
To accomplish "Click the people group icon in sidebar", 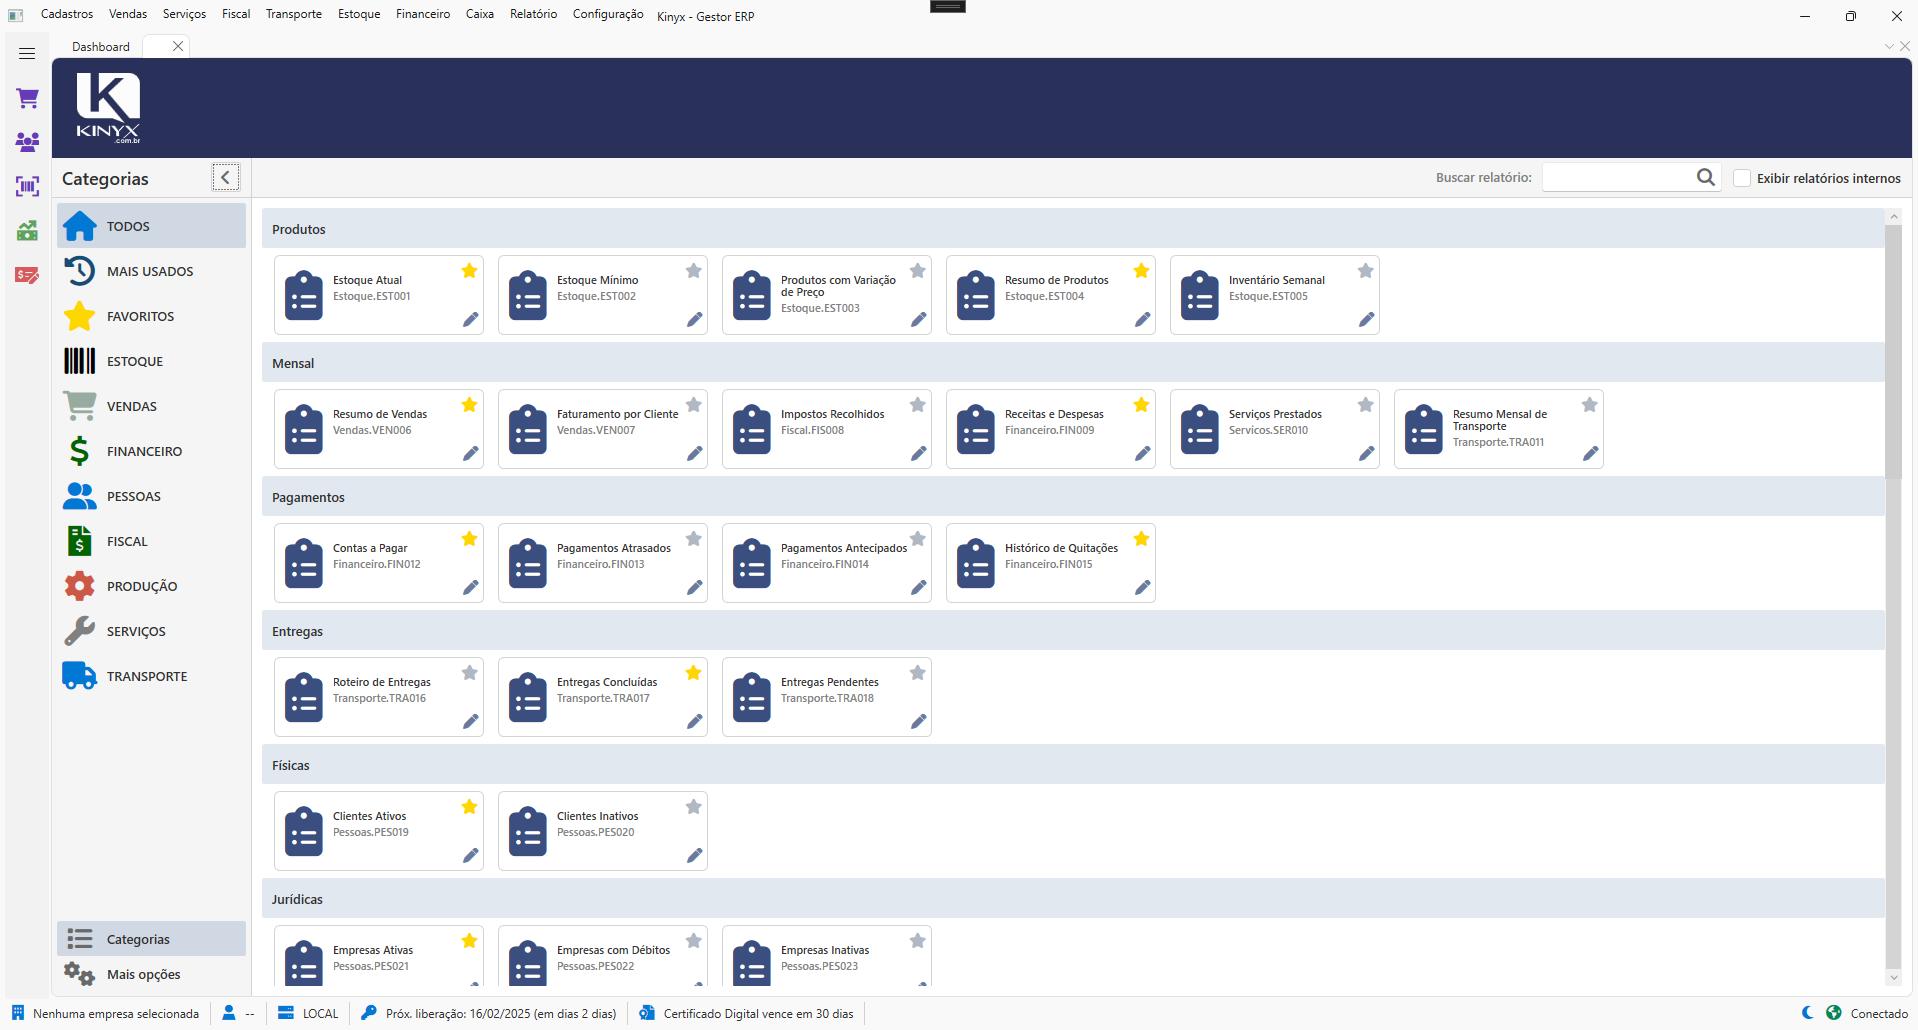I will coord(27,142).
